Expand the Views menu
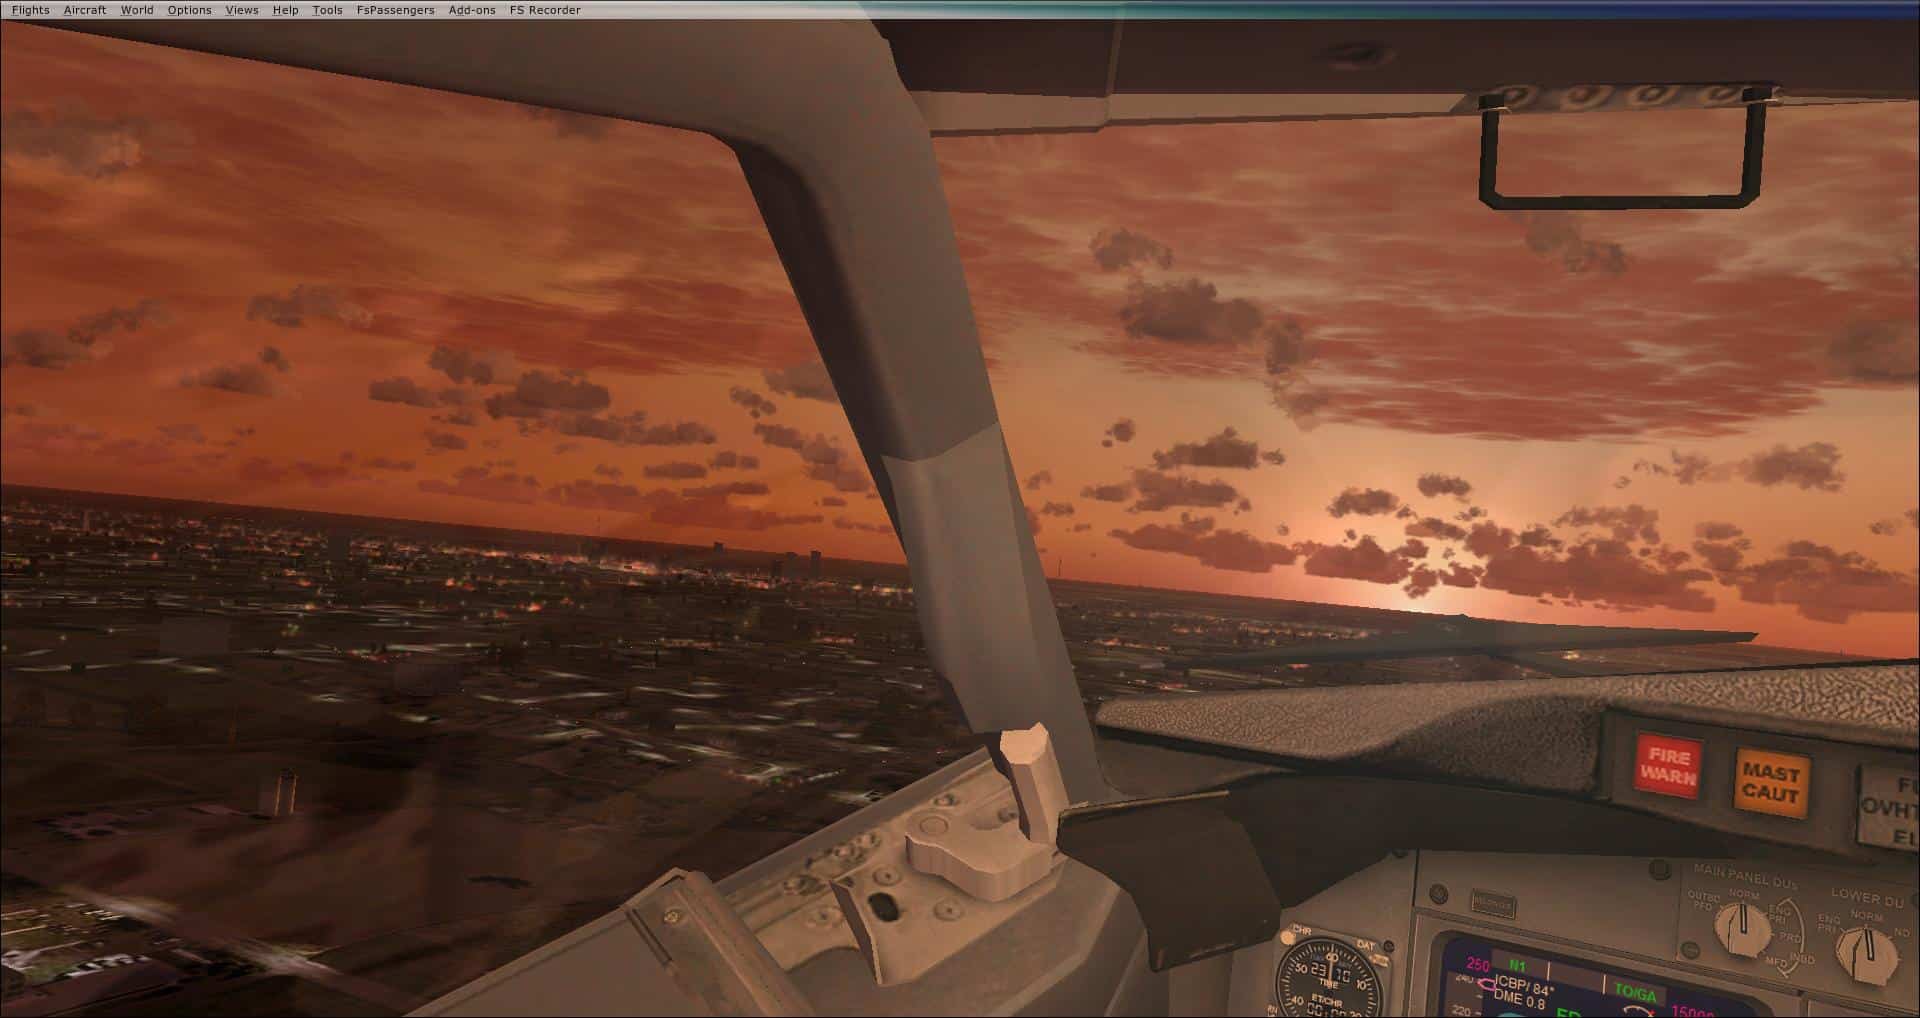The image size is (1920, 1018). pyautogui.click(x=242, y=10)
